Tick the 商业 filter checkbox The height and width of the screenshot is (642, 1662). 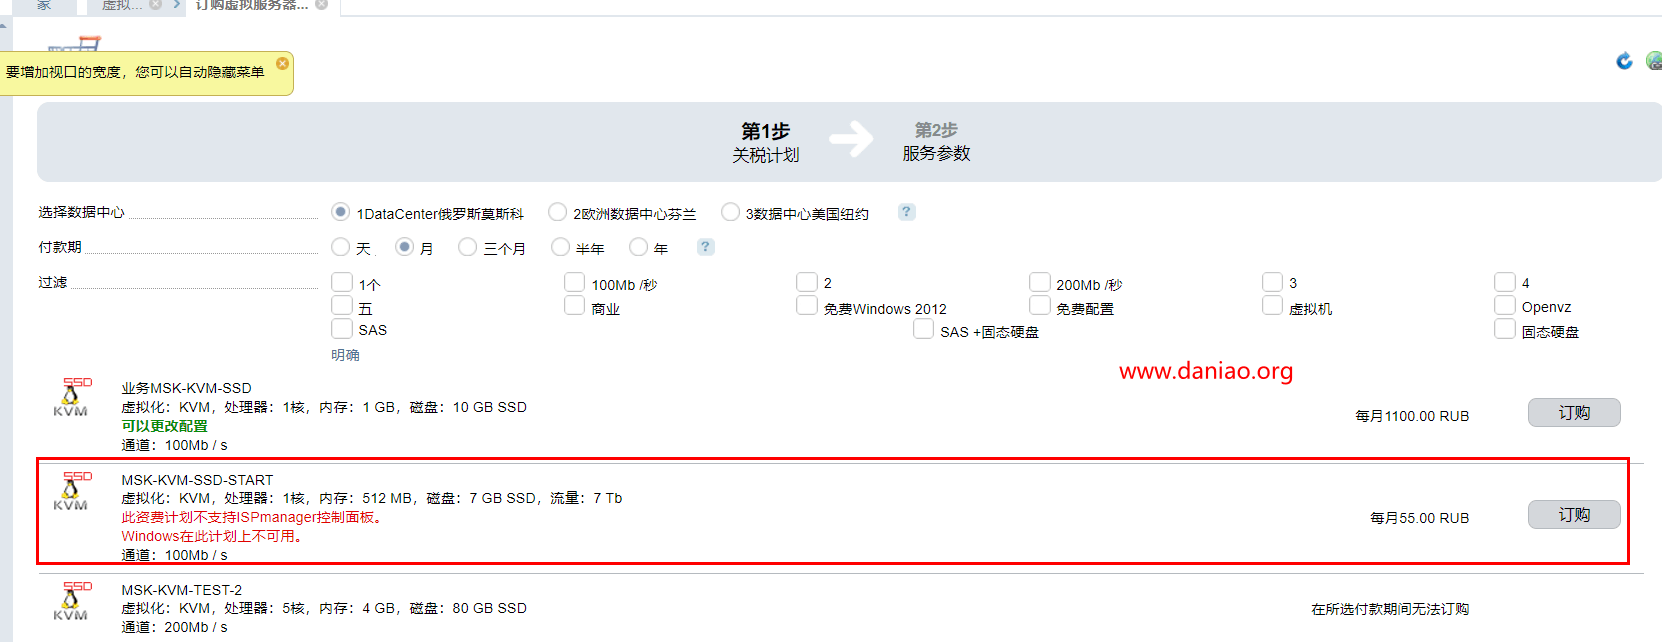point(574,305)
